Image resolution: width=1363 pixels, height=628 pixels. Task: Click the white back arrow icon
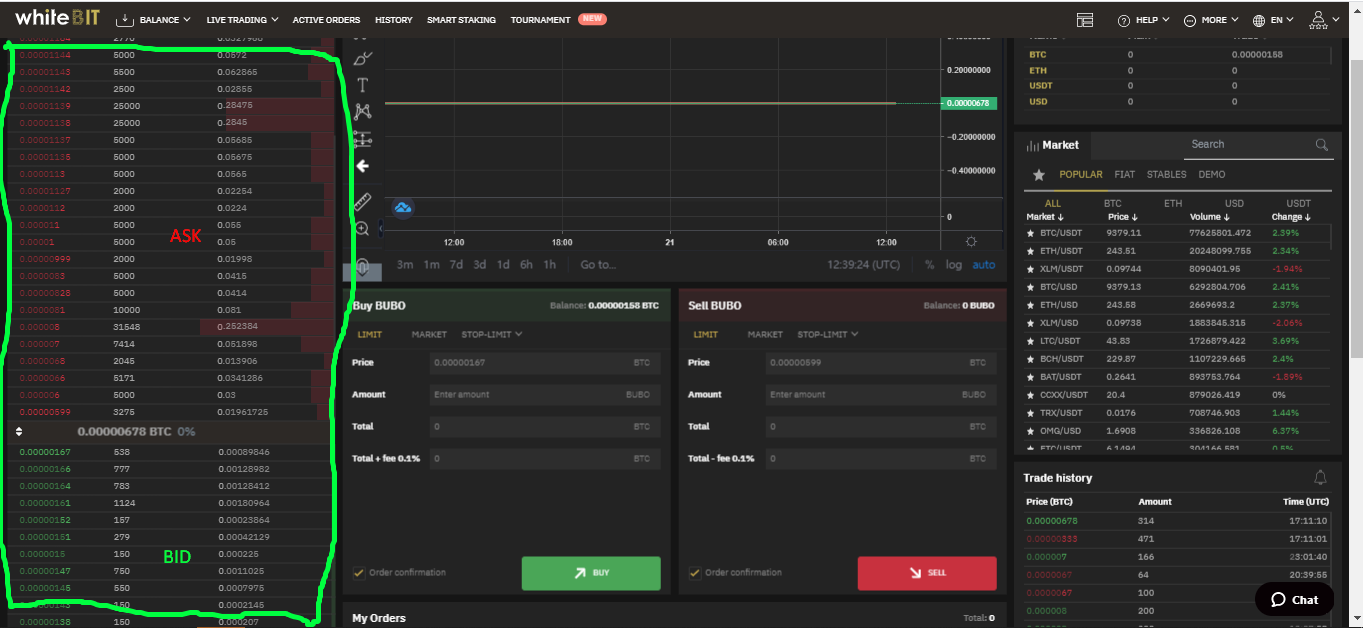363,166
